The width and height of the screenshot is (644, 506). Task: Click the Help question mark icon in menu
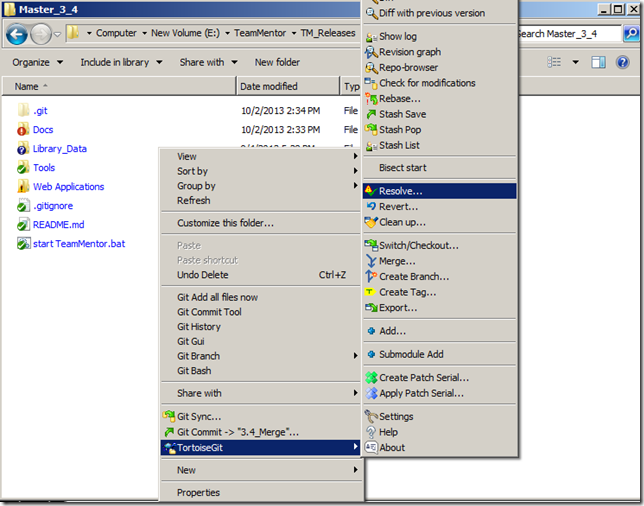[x=371, y=432]
